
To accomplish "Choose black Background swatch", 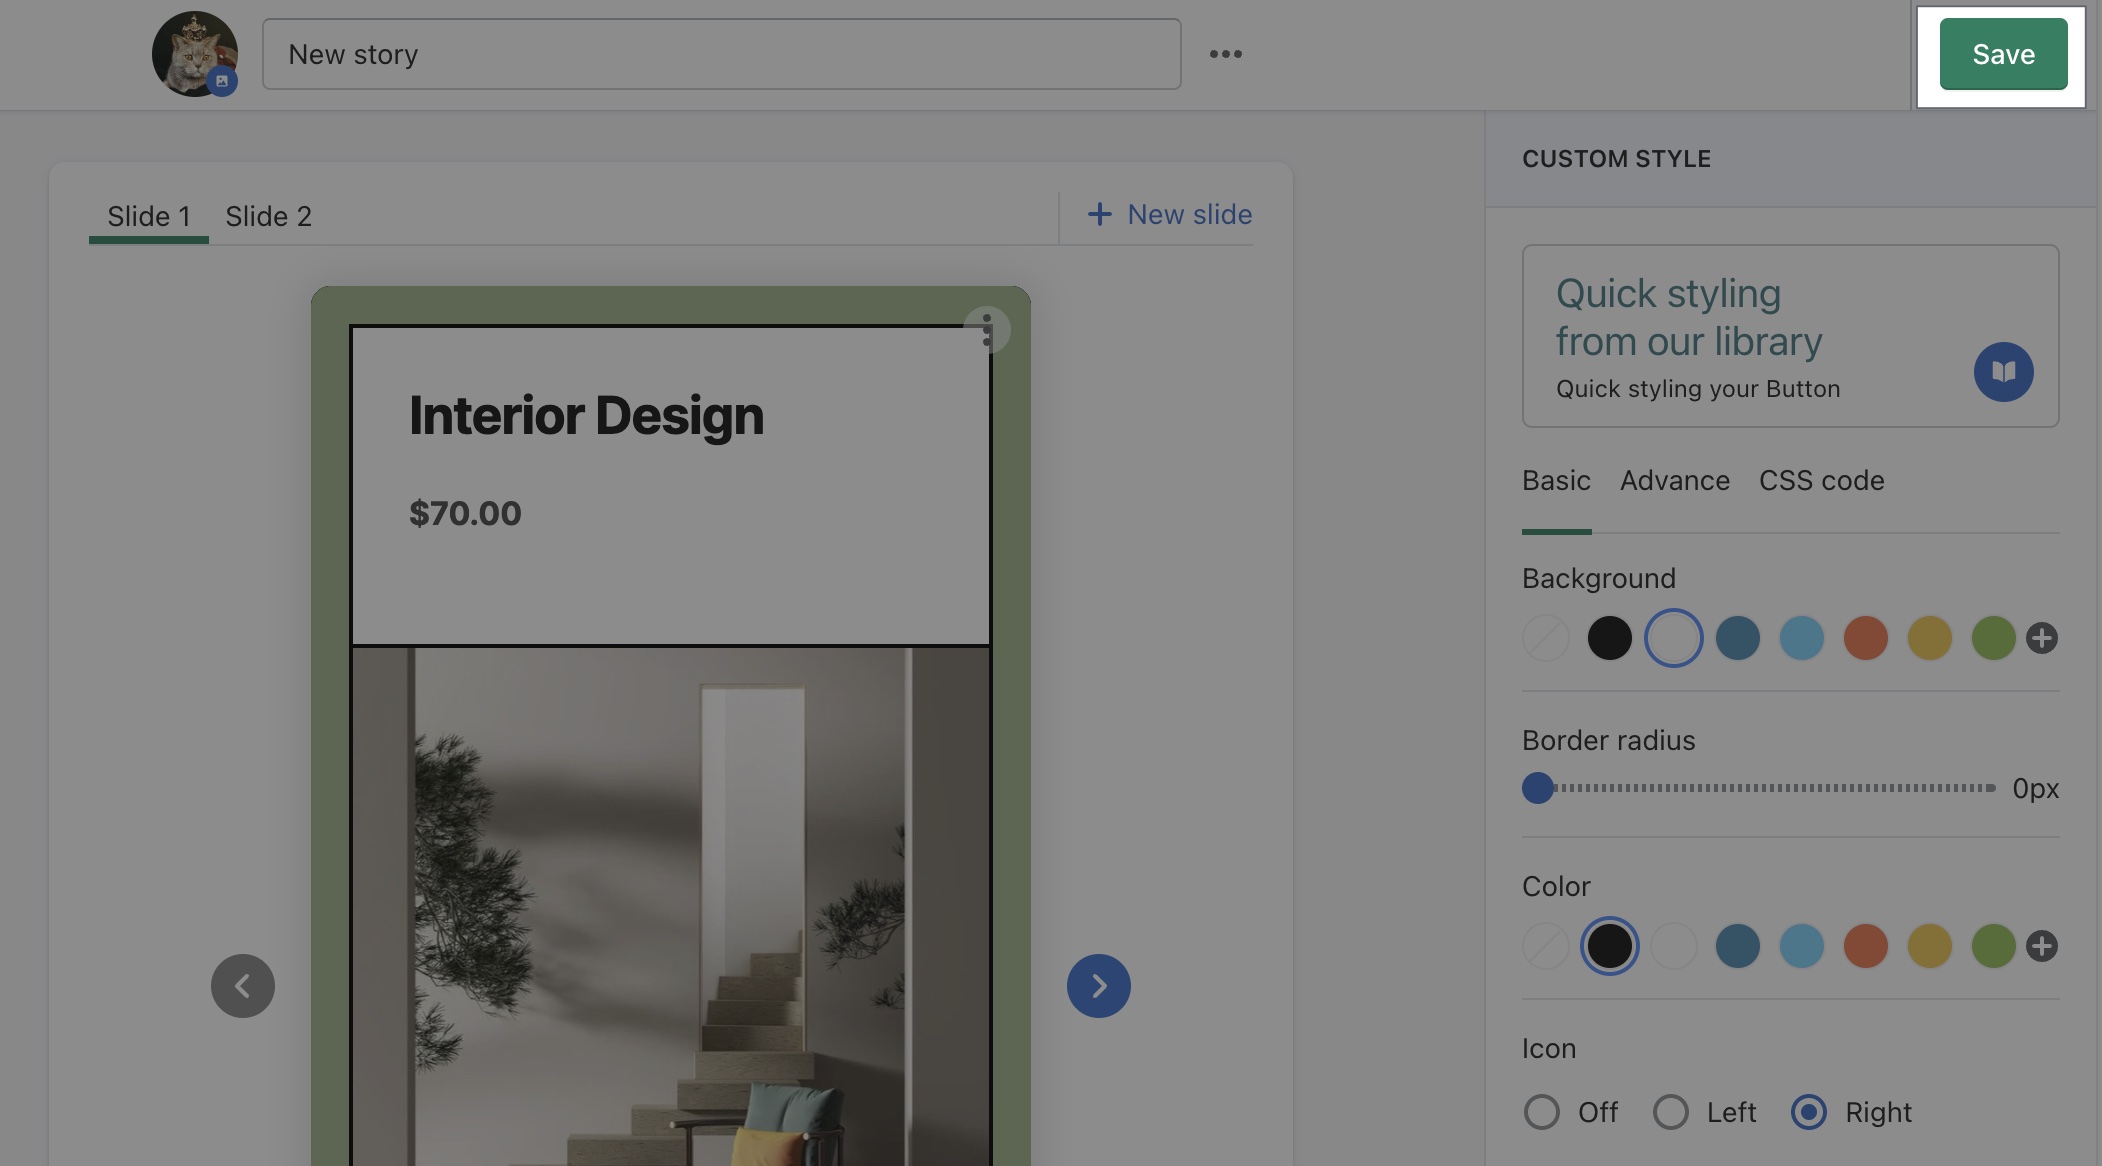I will click(1610, 638).
